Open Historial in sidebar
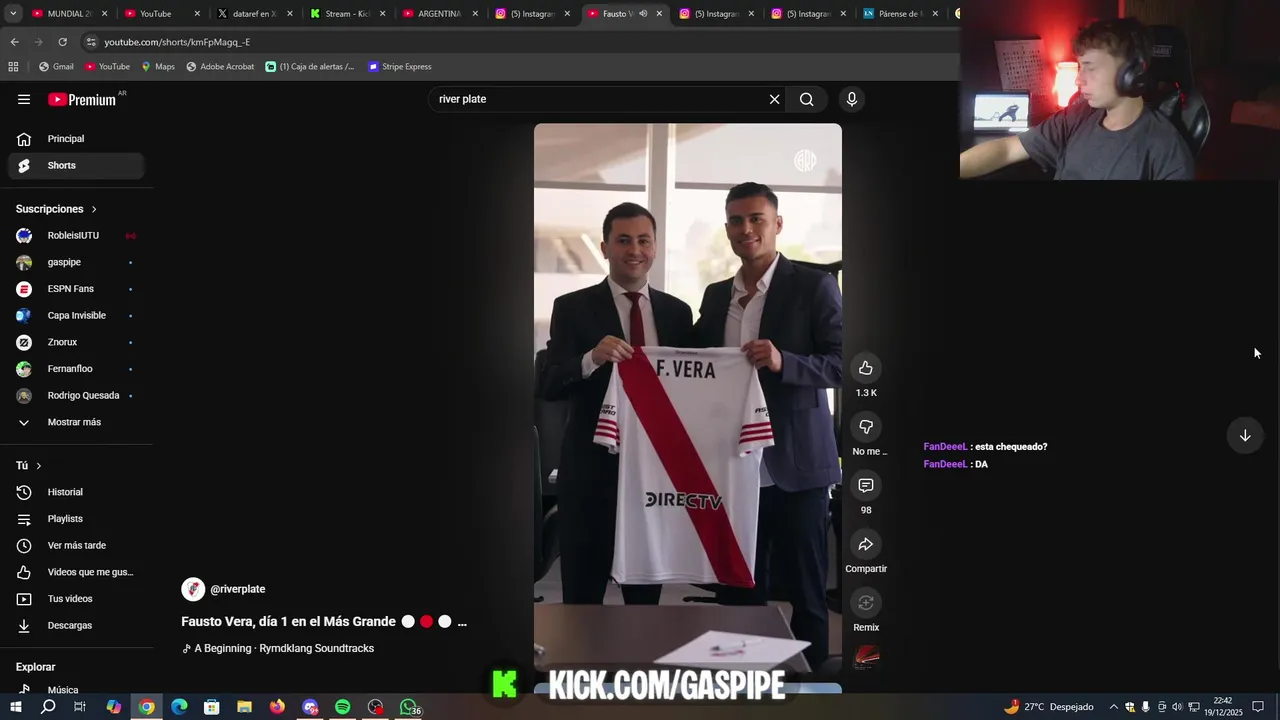Screen dimensions: 1280x720 [76, 492]
